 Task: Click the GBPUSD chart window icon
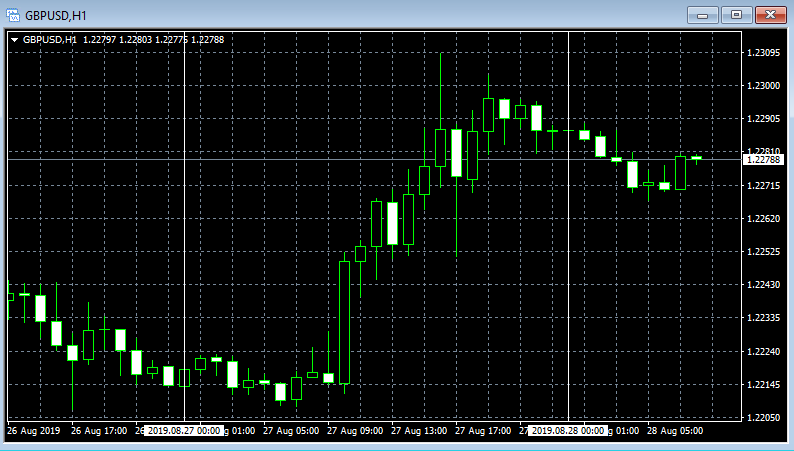coord(13,15)
